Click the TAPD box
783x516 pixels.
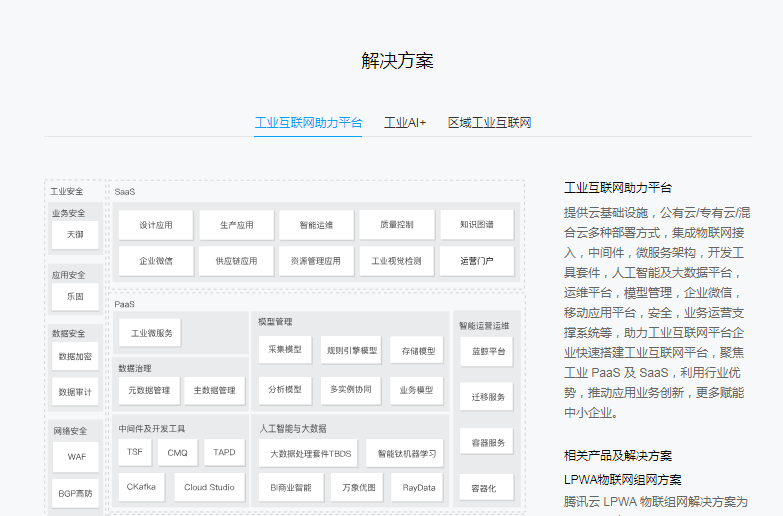click(x=224, y=452)
